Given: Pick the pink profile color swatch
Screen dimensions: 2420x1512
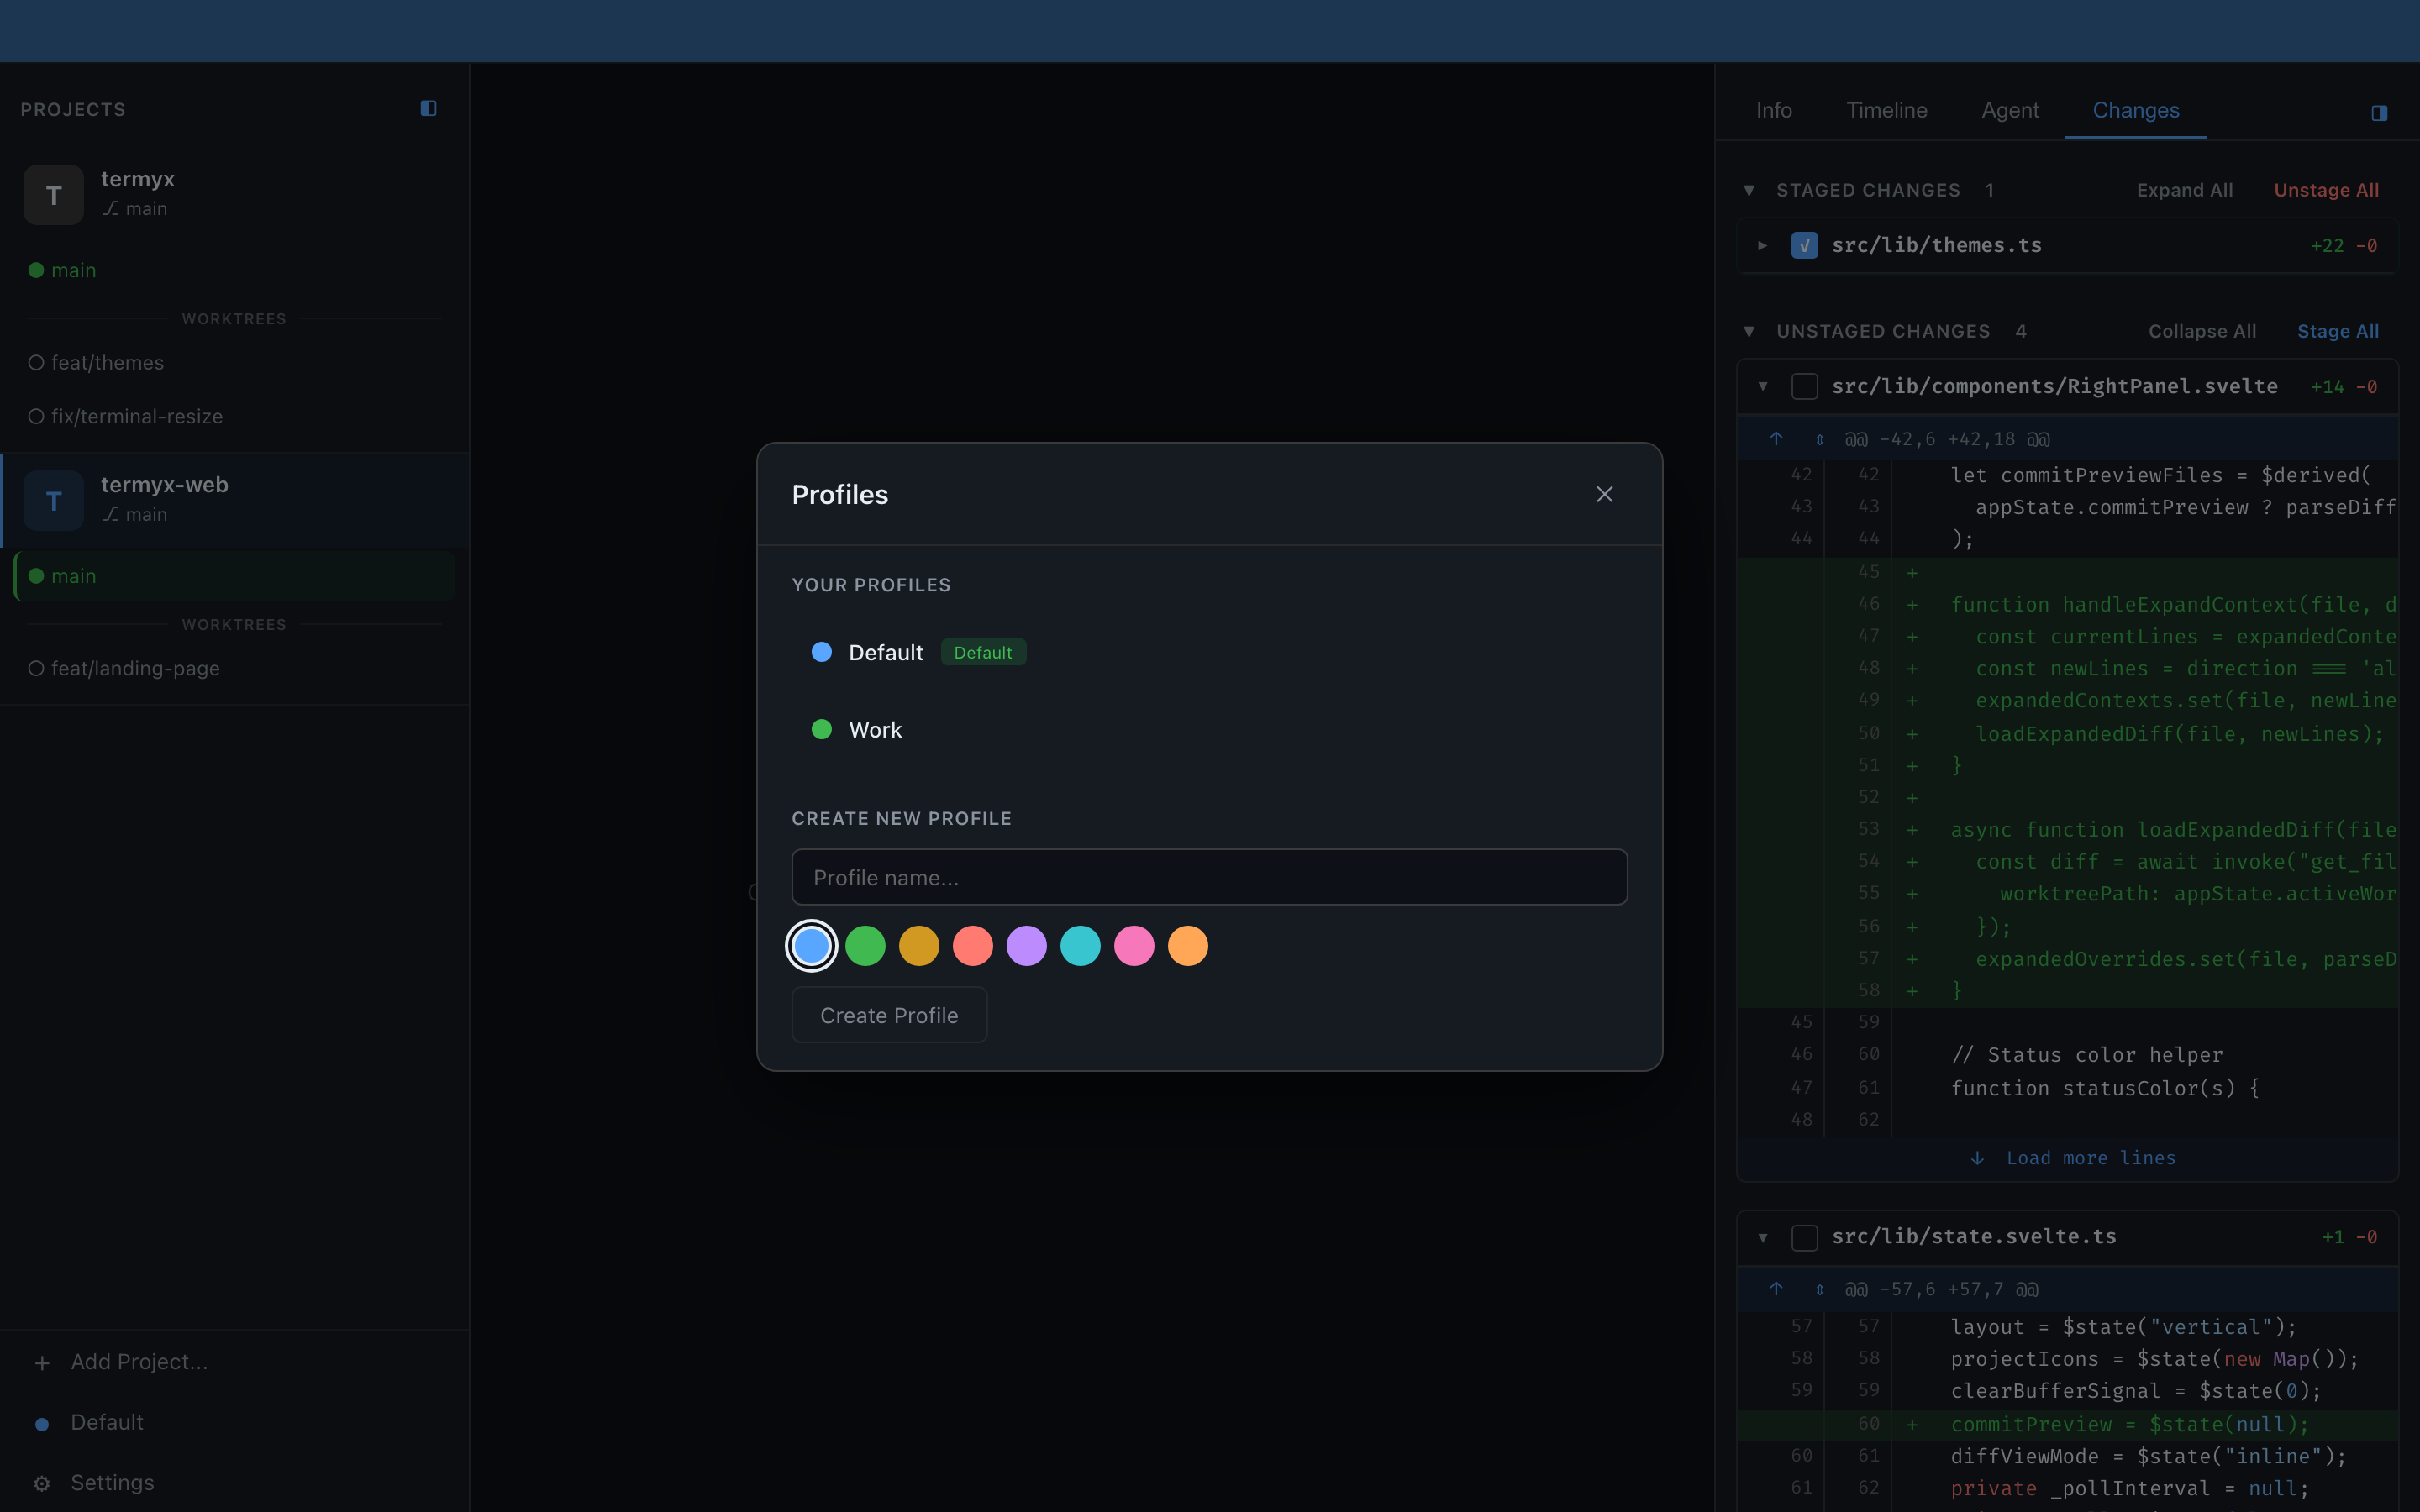Looking at the screenshot, I should [1134, 946].
